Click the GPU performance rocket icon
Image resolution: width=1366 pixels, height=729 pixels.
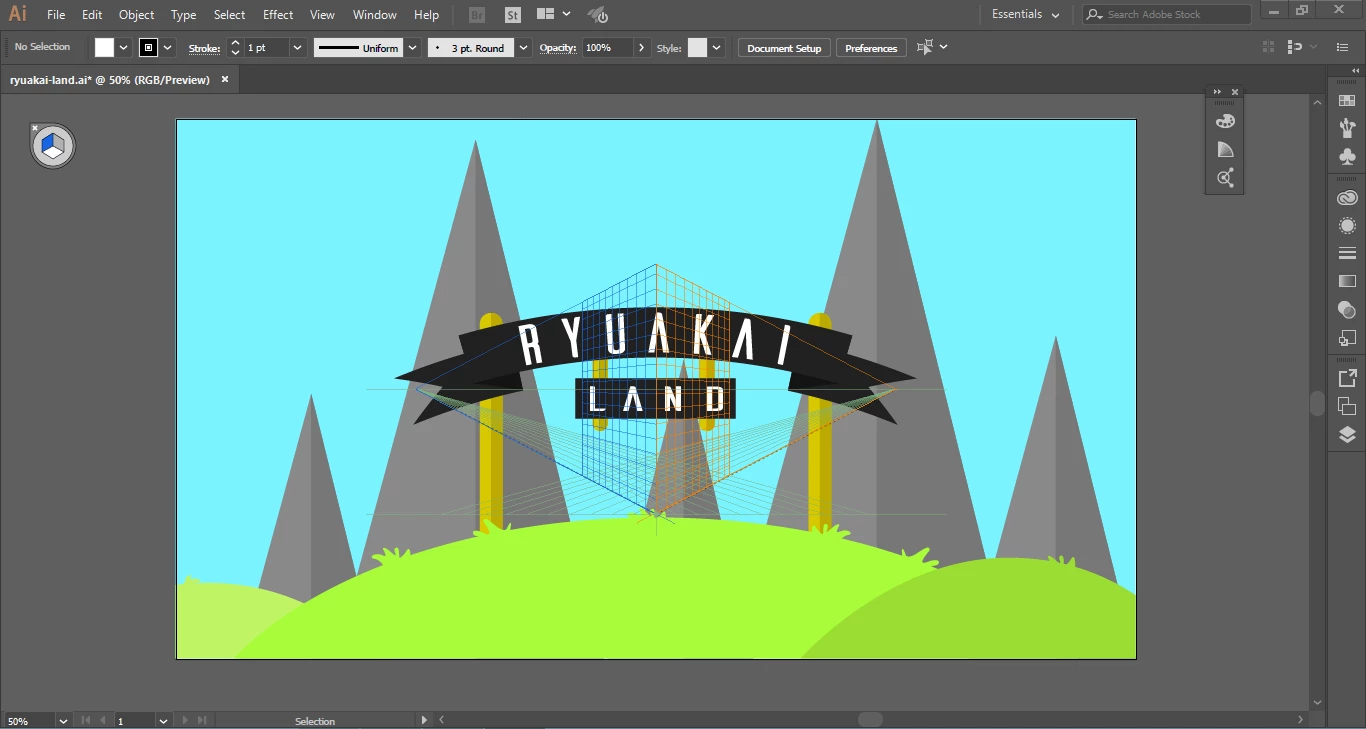tap(597, 15)
